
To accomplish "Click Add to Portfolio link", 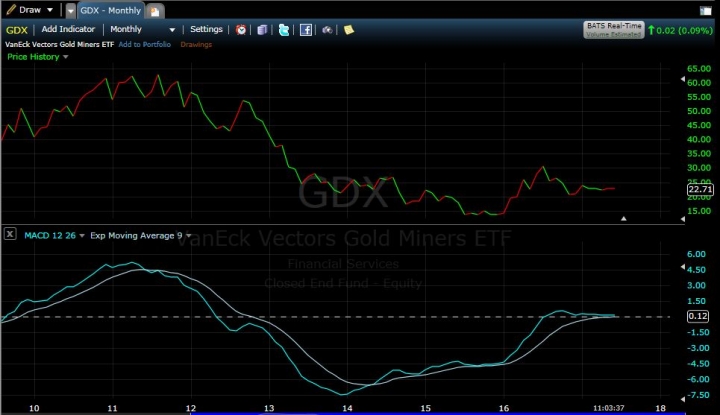I will pyautogui.click(x=145, y=45).
